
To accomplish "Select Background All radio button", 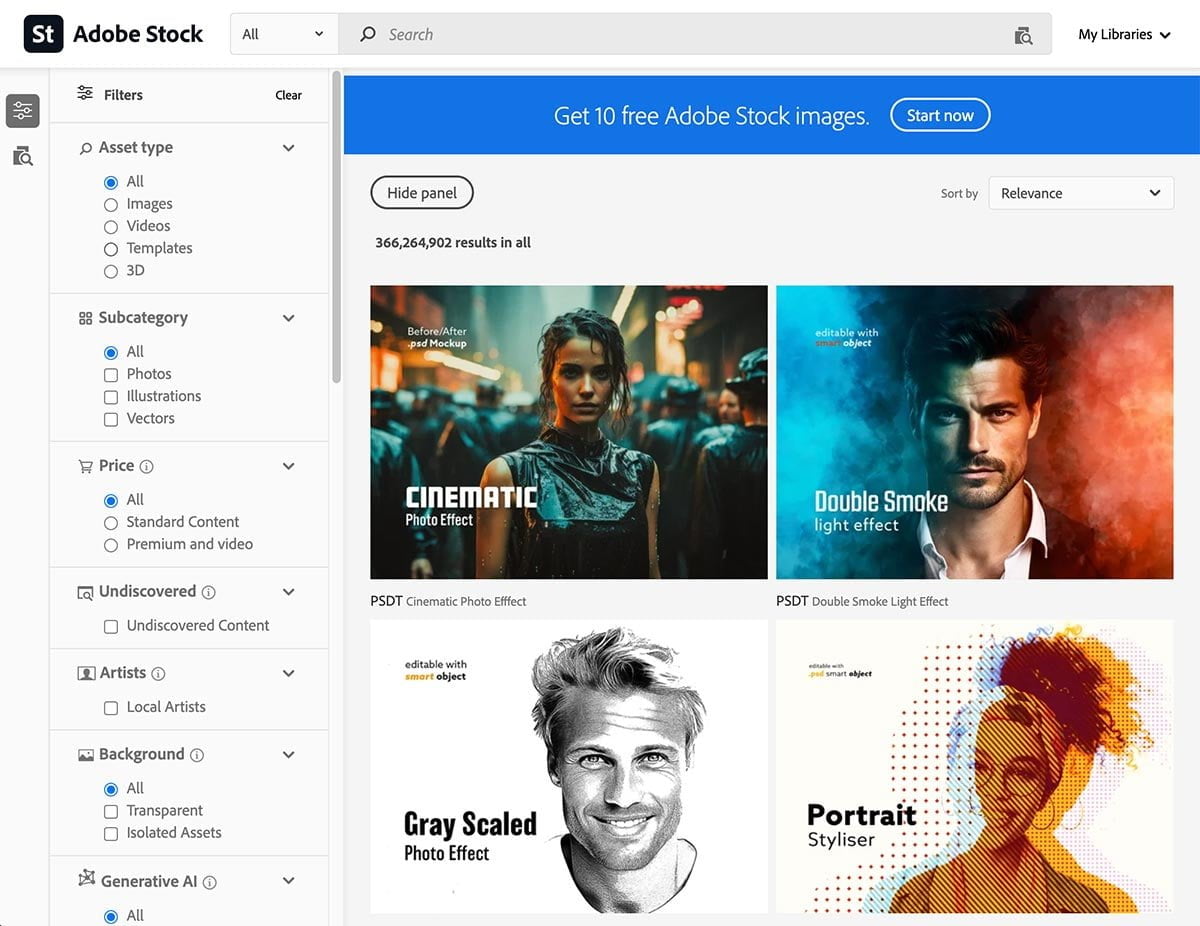I will [x=111, y=789].
